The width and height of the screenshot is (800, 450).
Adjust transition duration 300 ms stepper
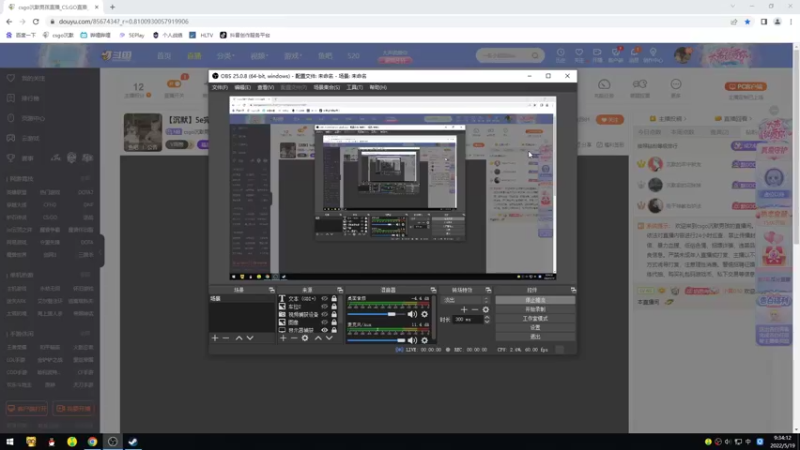(487, 319)
